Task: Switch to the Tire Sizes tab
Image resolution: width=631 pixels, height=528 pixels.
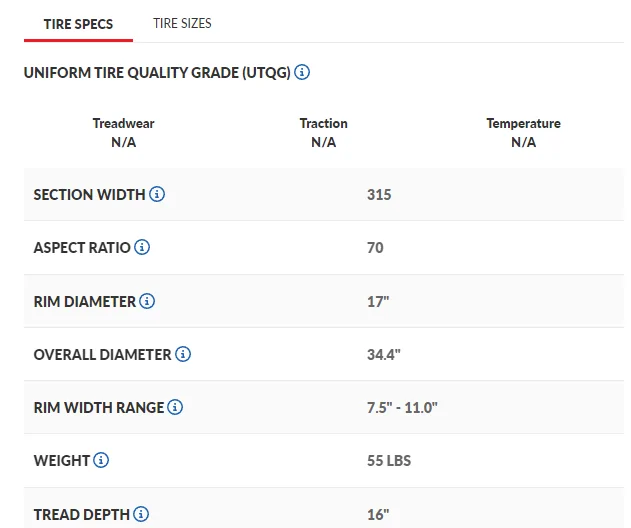Action: point(182,23)
